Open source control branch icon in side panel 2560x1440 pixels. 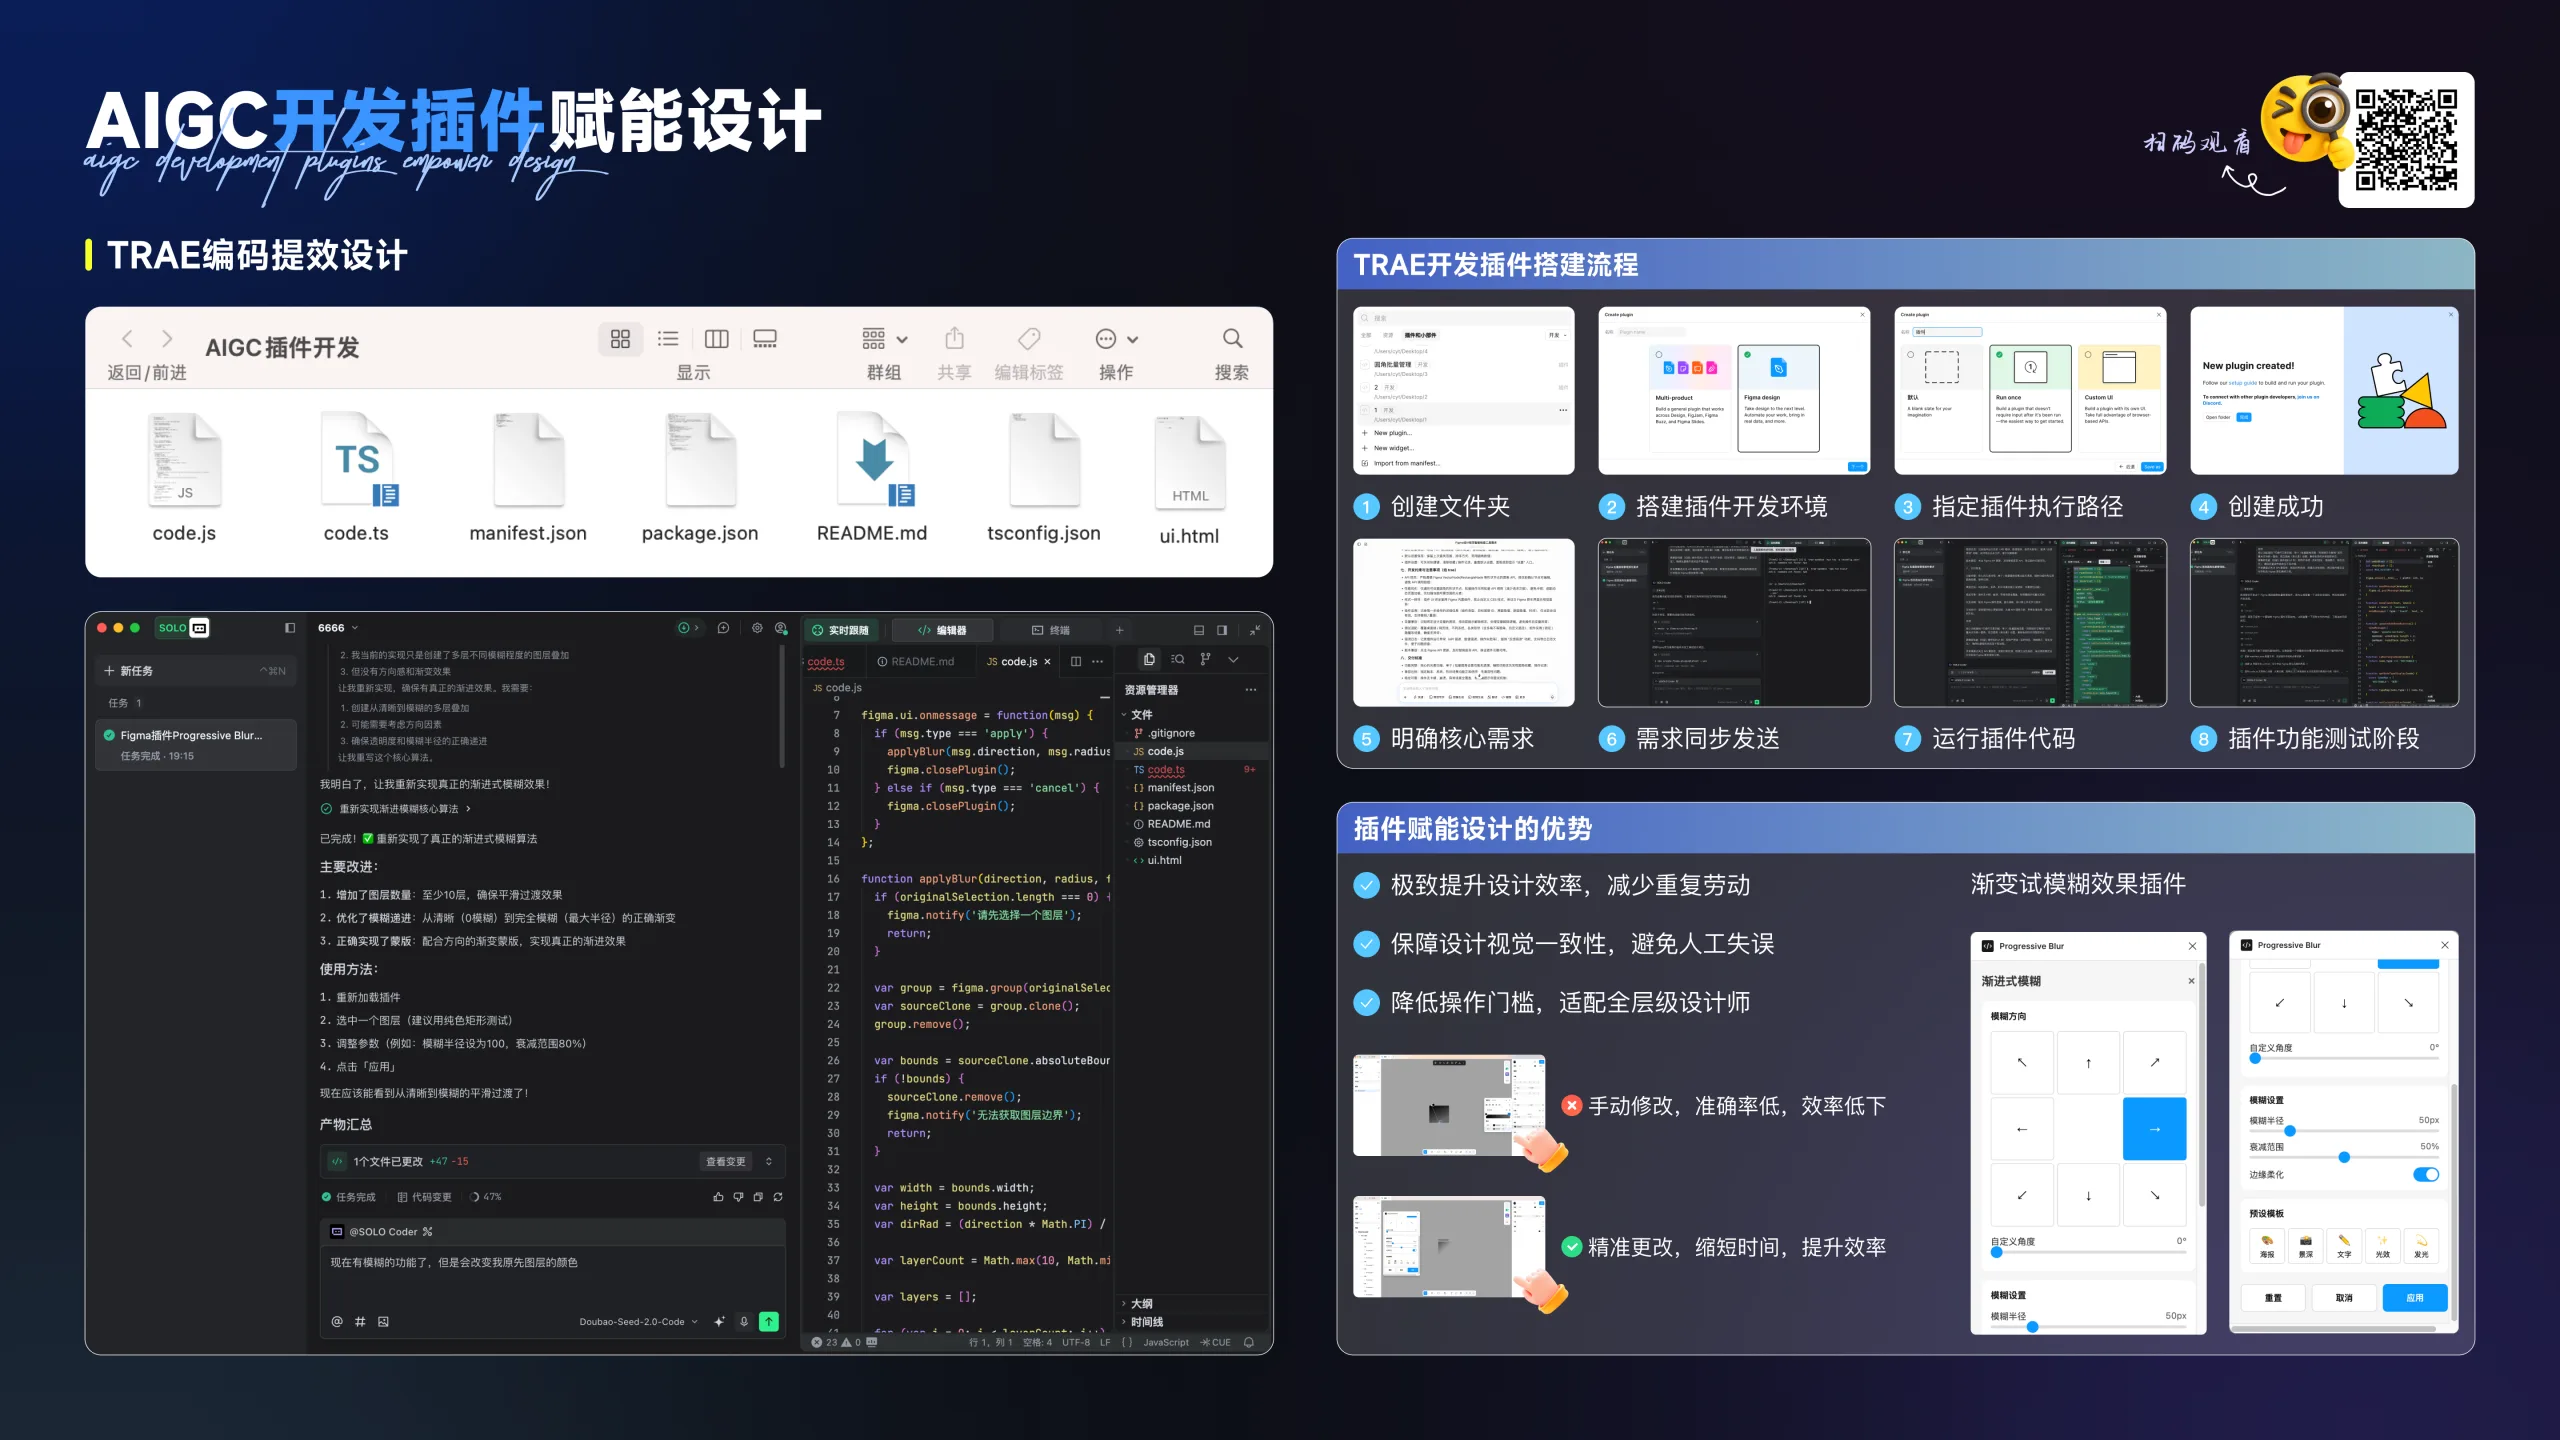tap(1205, 660)
